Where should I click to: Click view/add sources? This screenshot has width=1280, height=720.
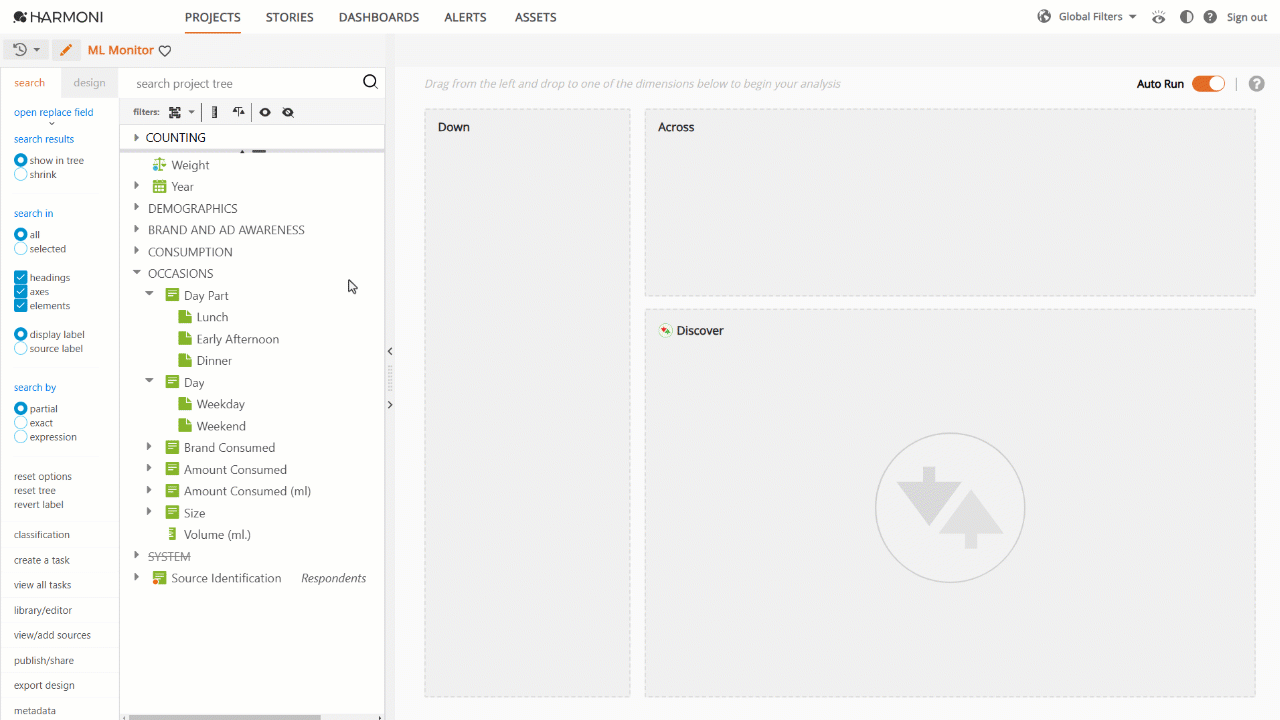52,635
